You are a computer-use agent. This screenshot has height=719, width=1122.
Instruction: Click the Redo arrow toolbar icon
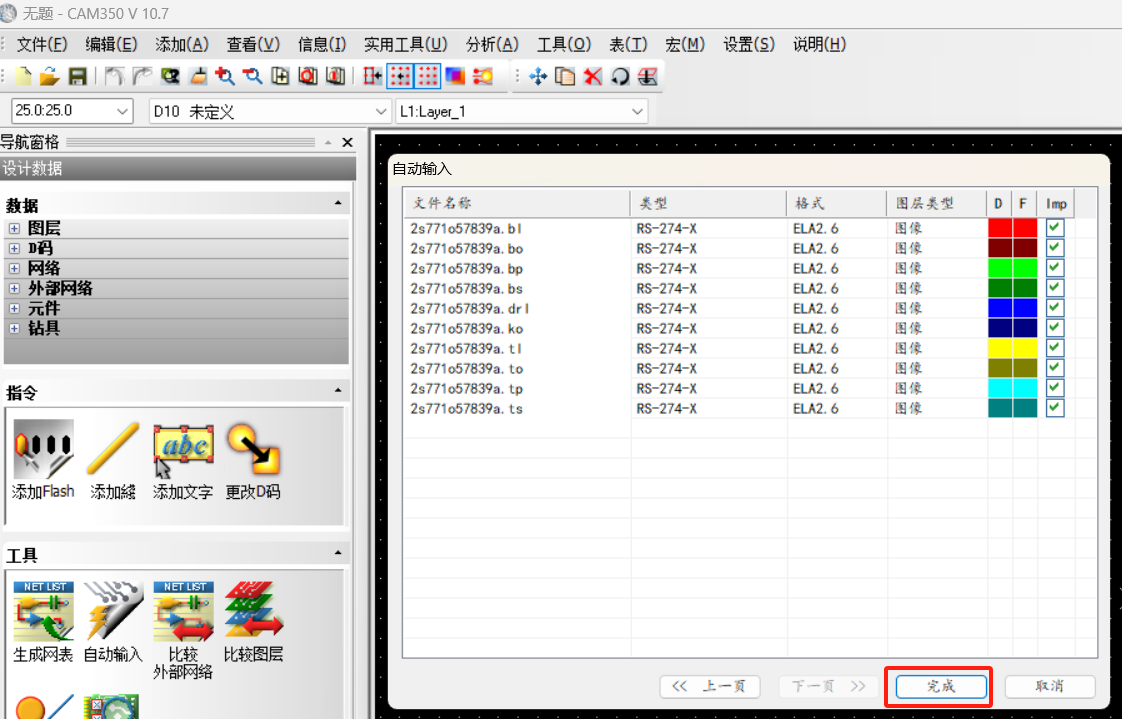142,76
